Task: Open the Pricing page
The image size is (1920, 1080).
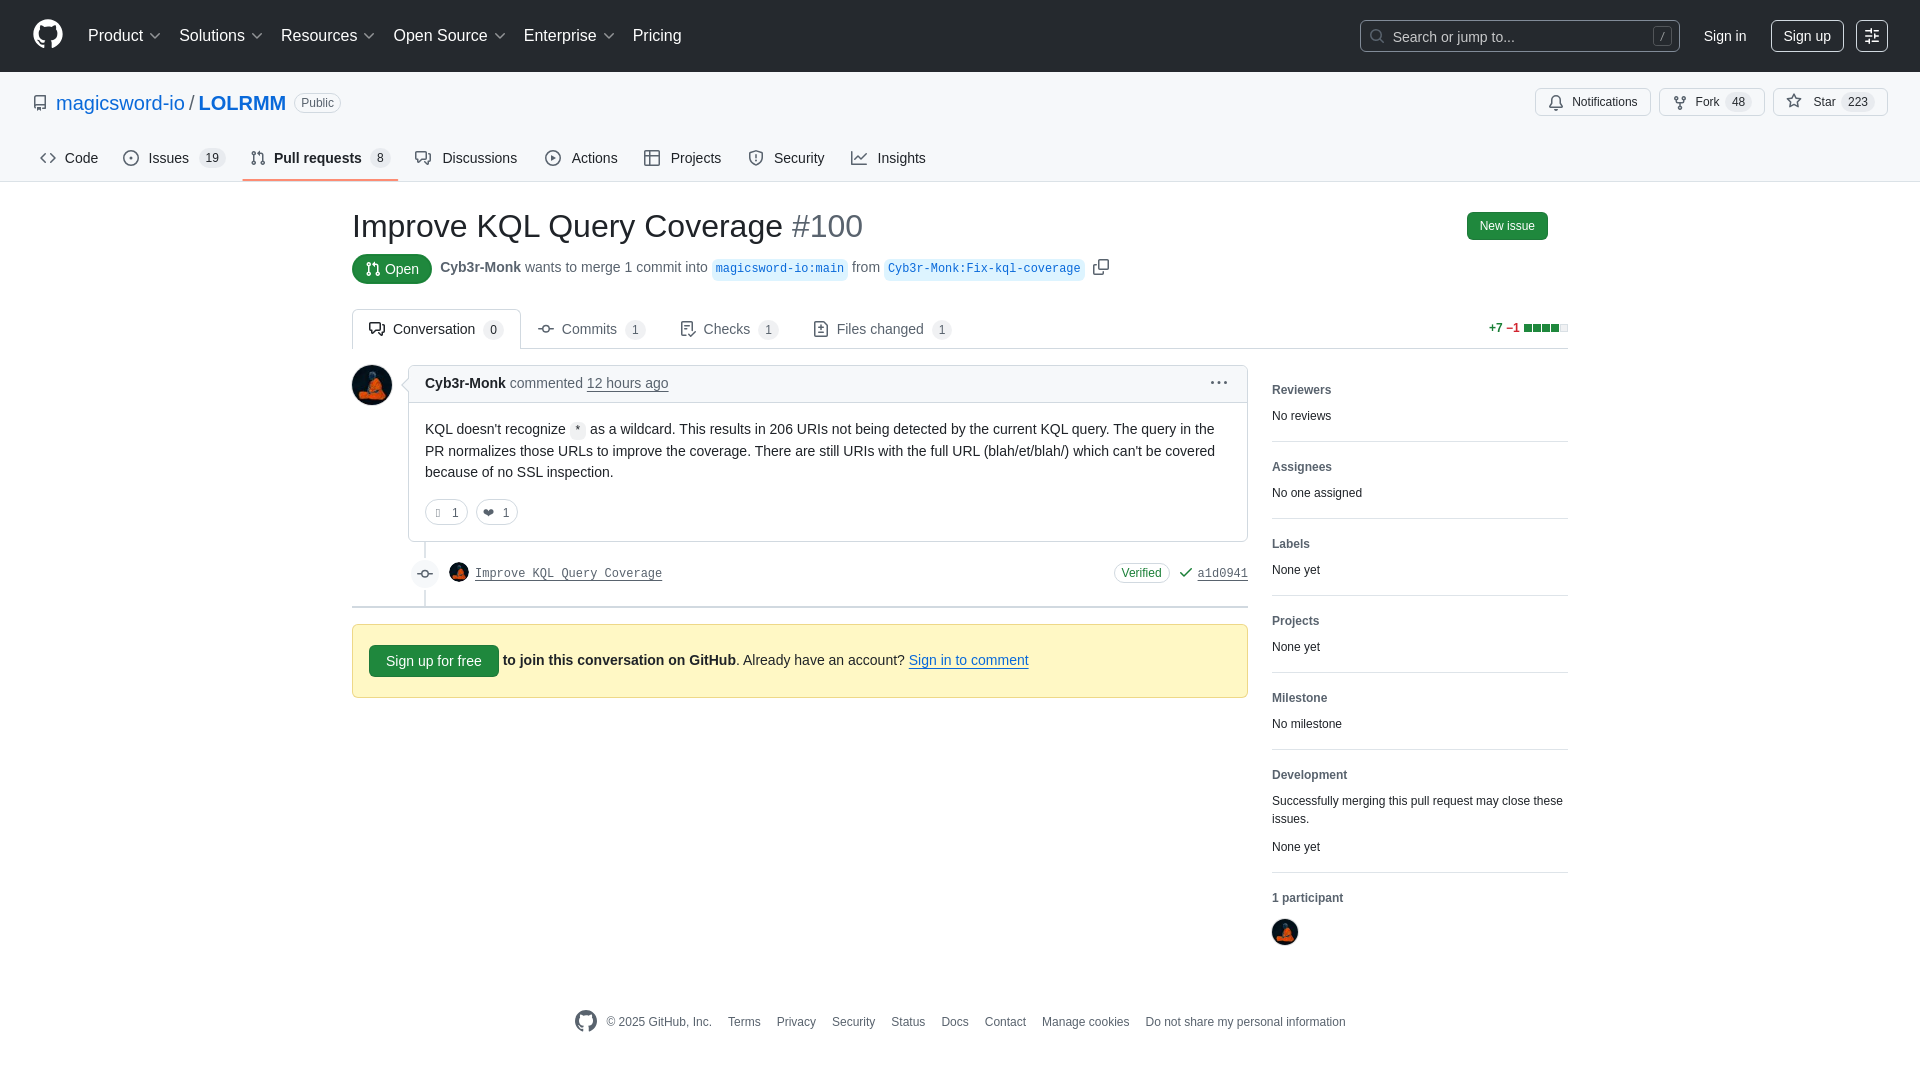Action: pos(657,36)
